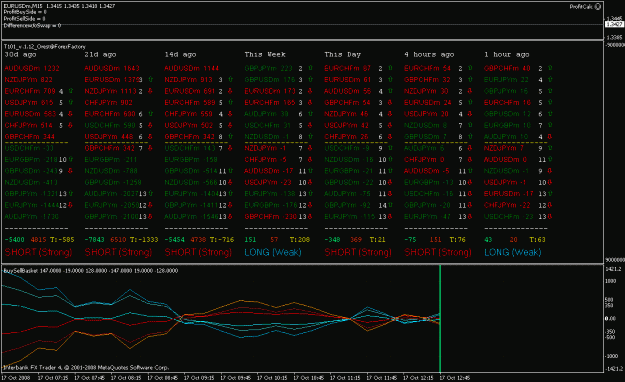
Task: Click the "This Day" column header
Action: tap(343, 55)
